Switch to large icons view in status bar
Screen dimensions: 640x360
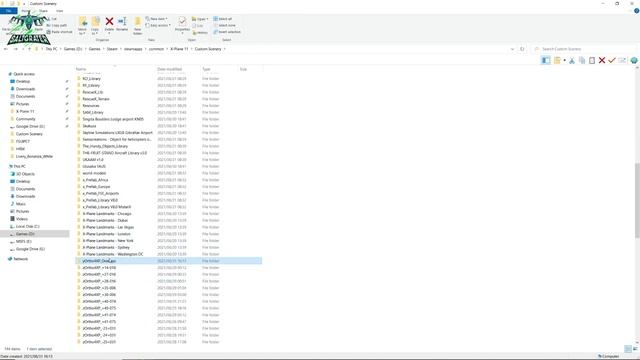click(x=635, y=349)
